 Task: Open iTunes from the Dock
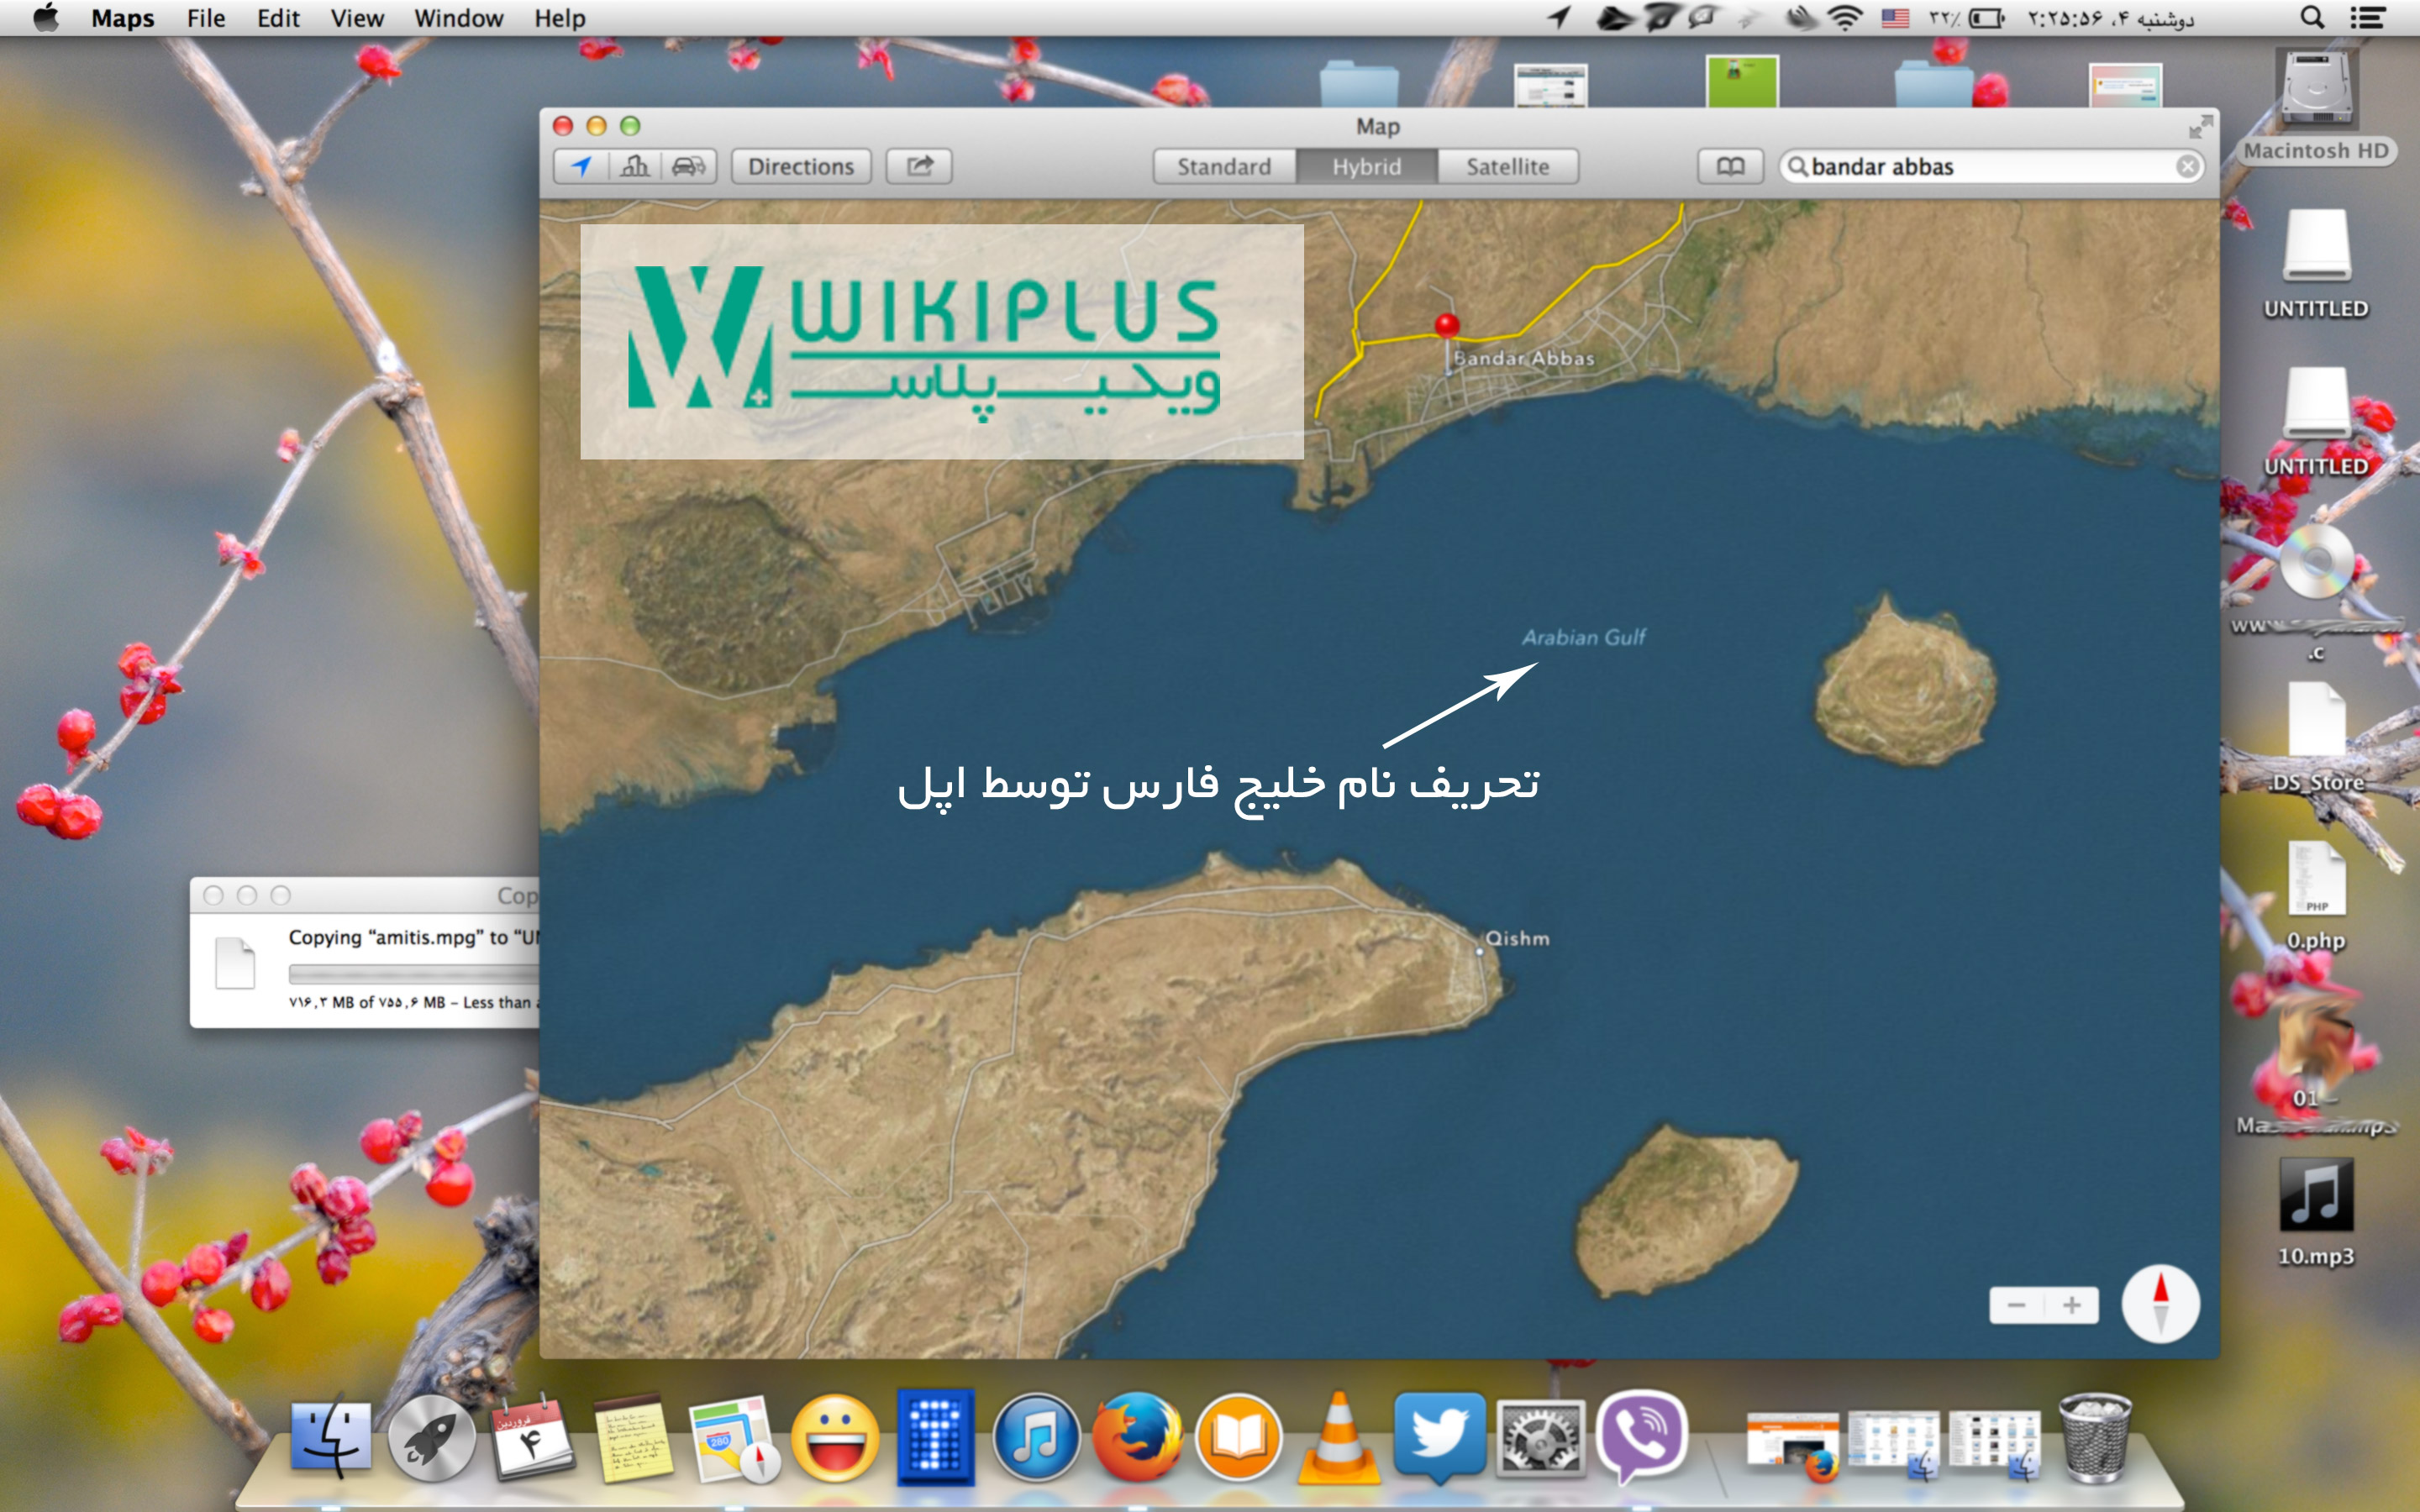pos(1036,1438)
